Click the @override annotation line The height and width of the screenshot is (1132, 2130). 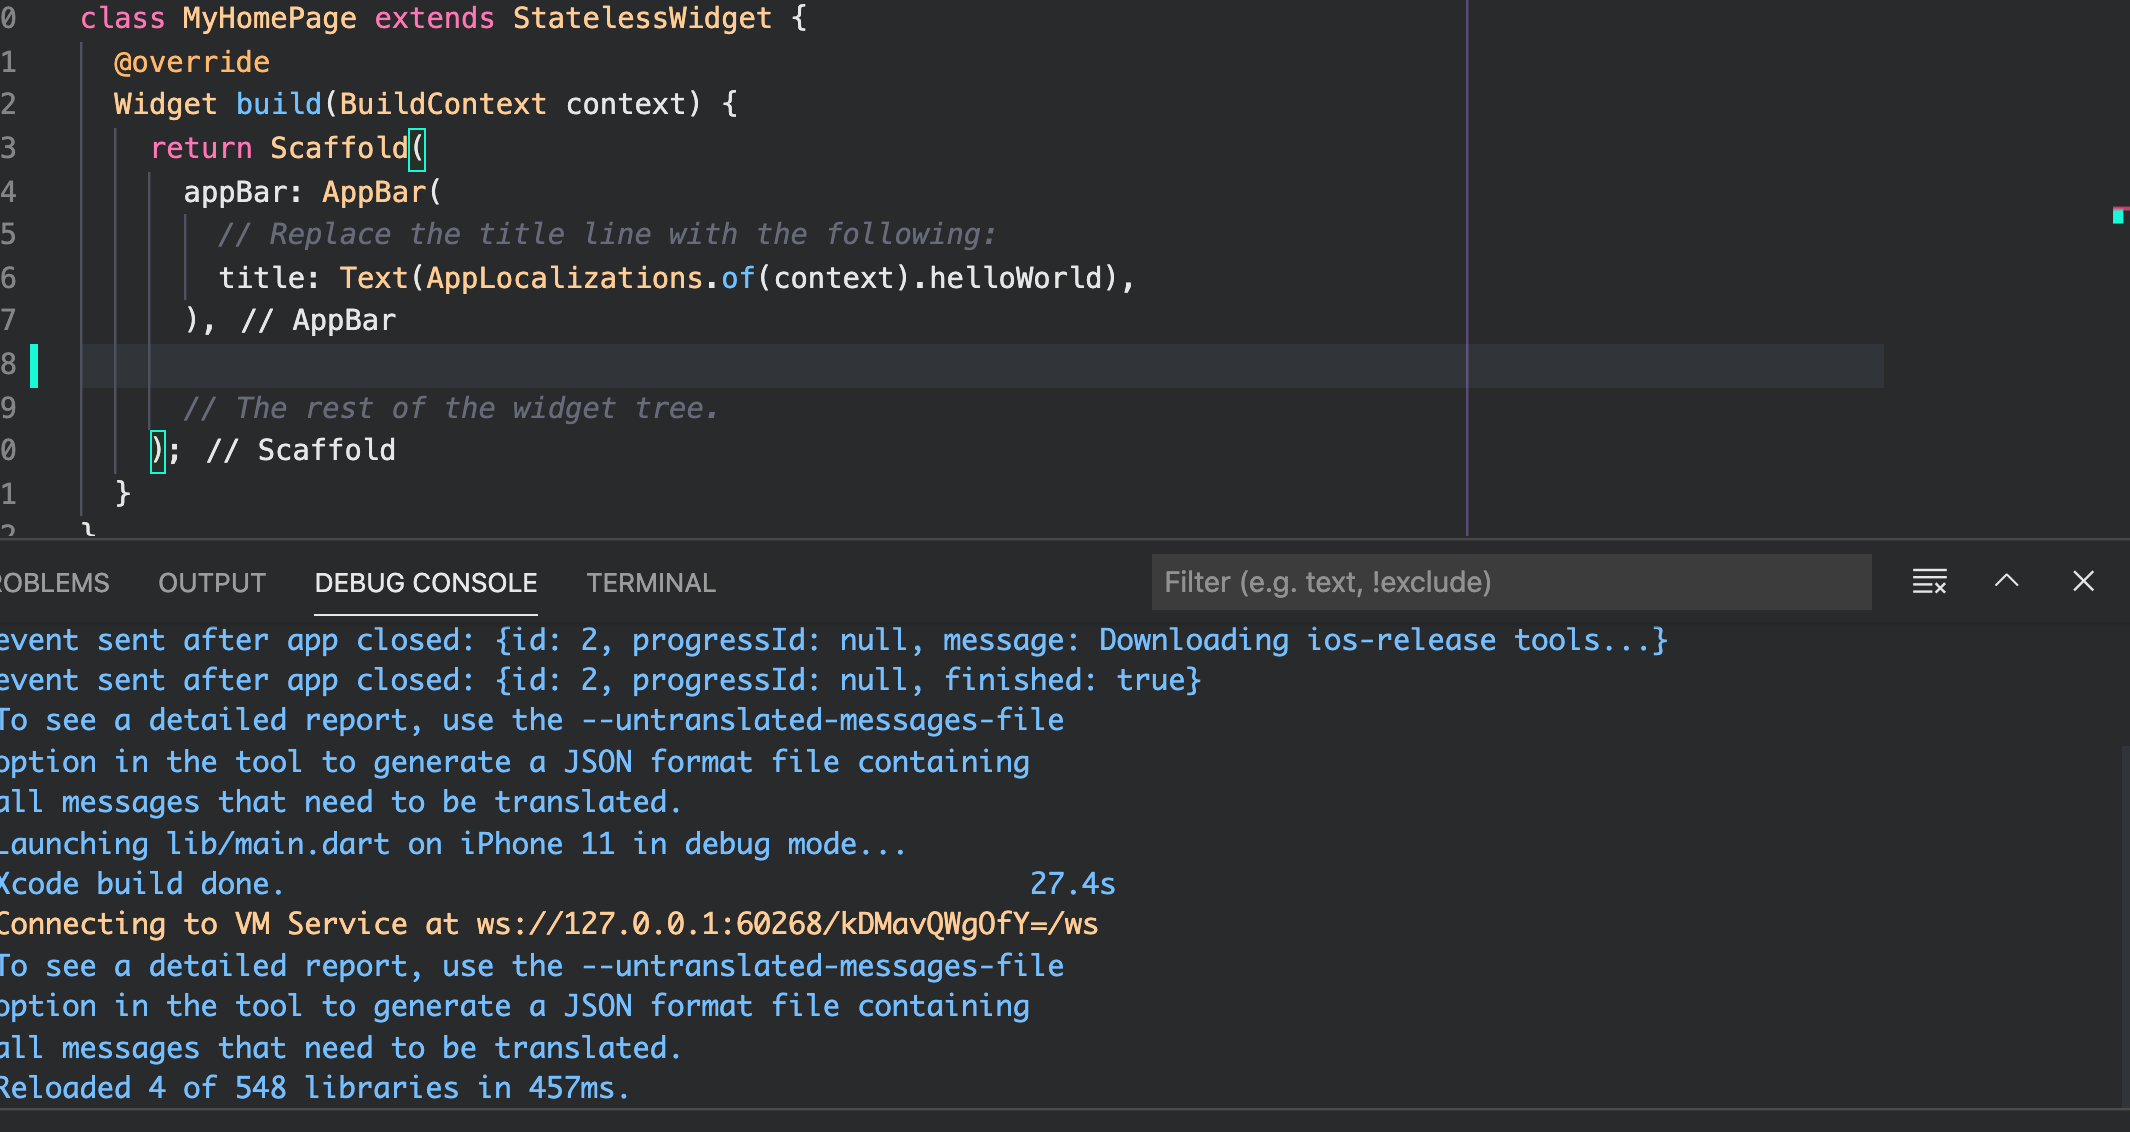pos(192,61)
